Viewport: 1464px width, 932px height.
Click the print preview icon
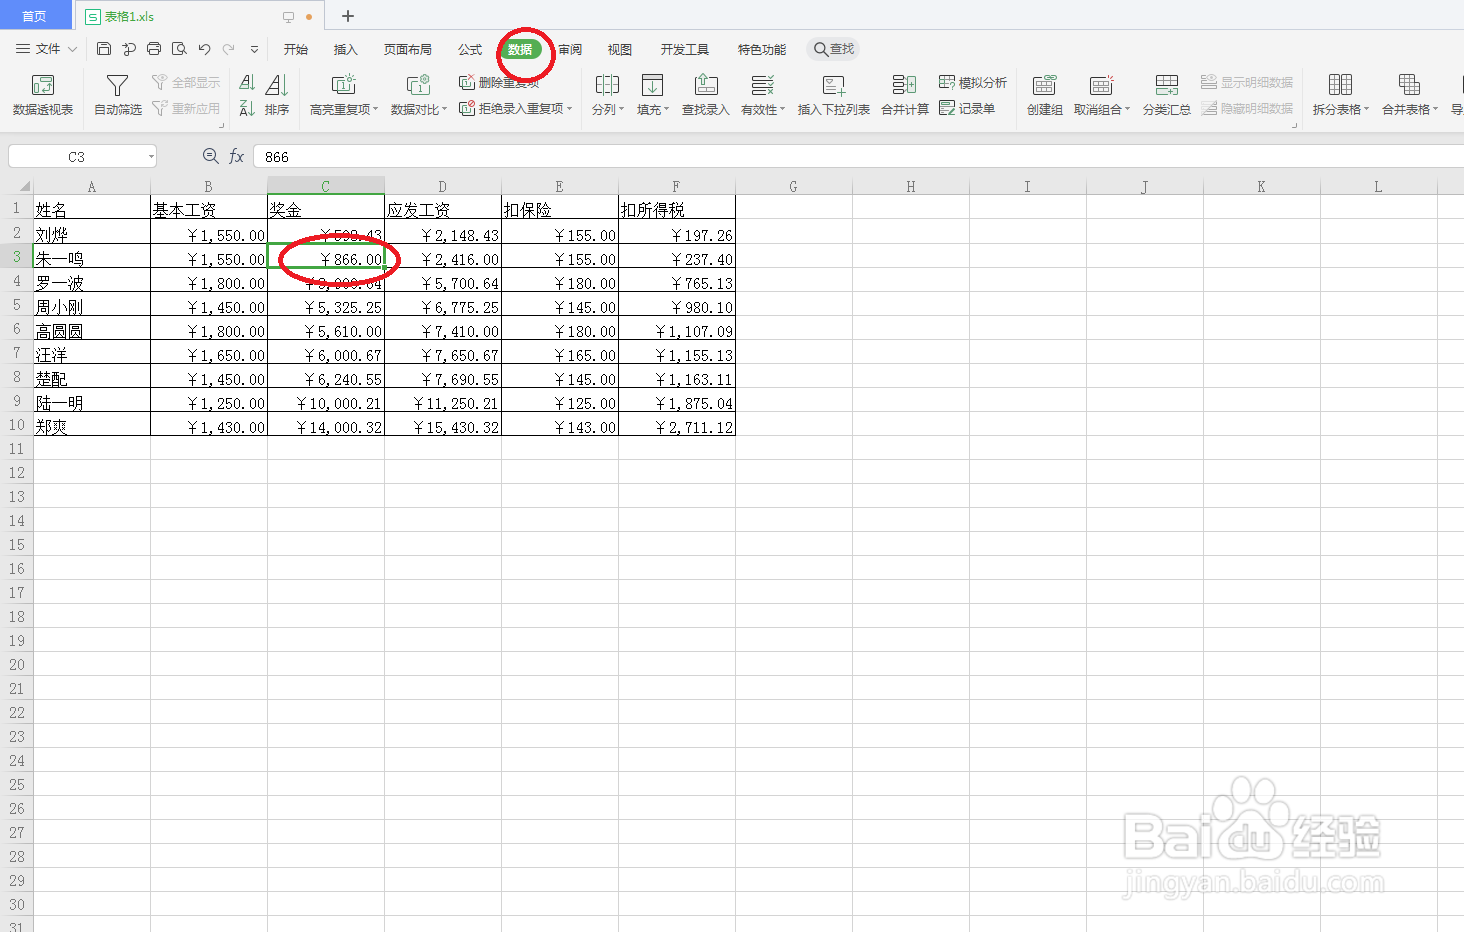[179, 48]
